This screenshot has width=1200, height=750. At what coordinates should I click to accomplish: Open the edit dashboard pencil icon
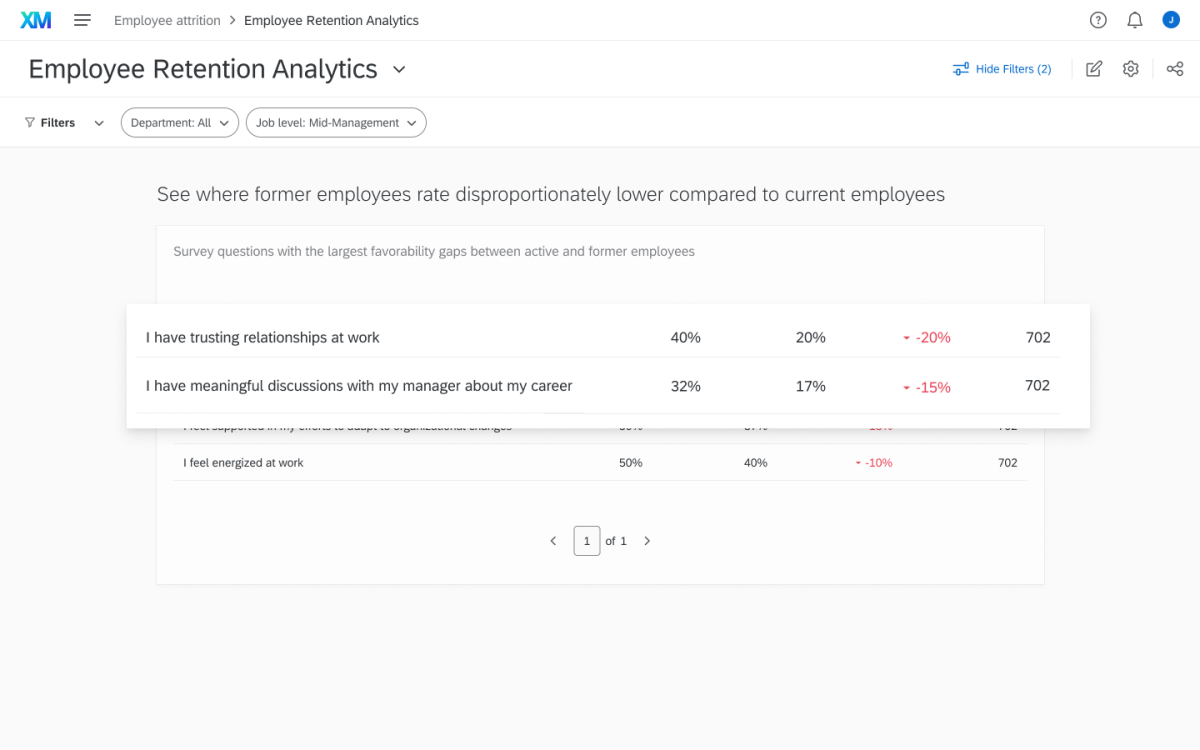coord(1093,68)
